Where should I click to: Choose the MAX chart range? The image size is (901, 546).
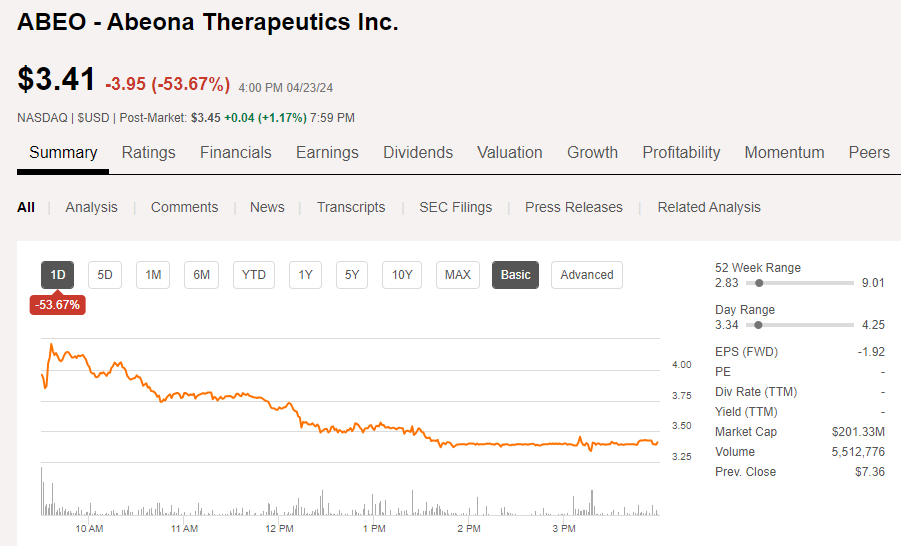[458, 275]
